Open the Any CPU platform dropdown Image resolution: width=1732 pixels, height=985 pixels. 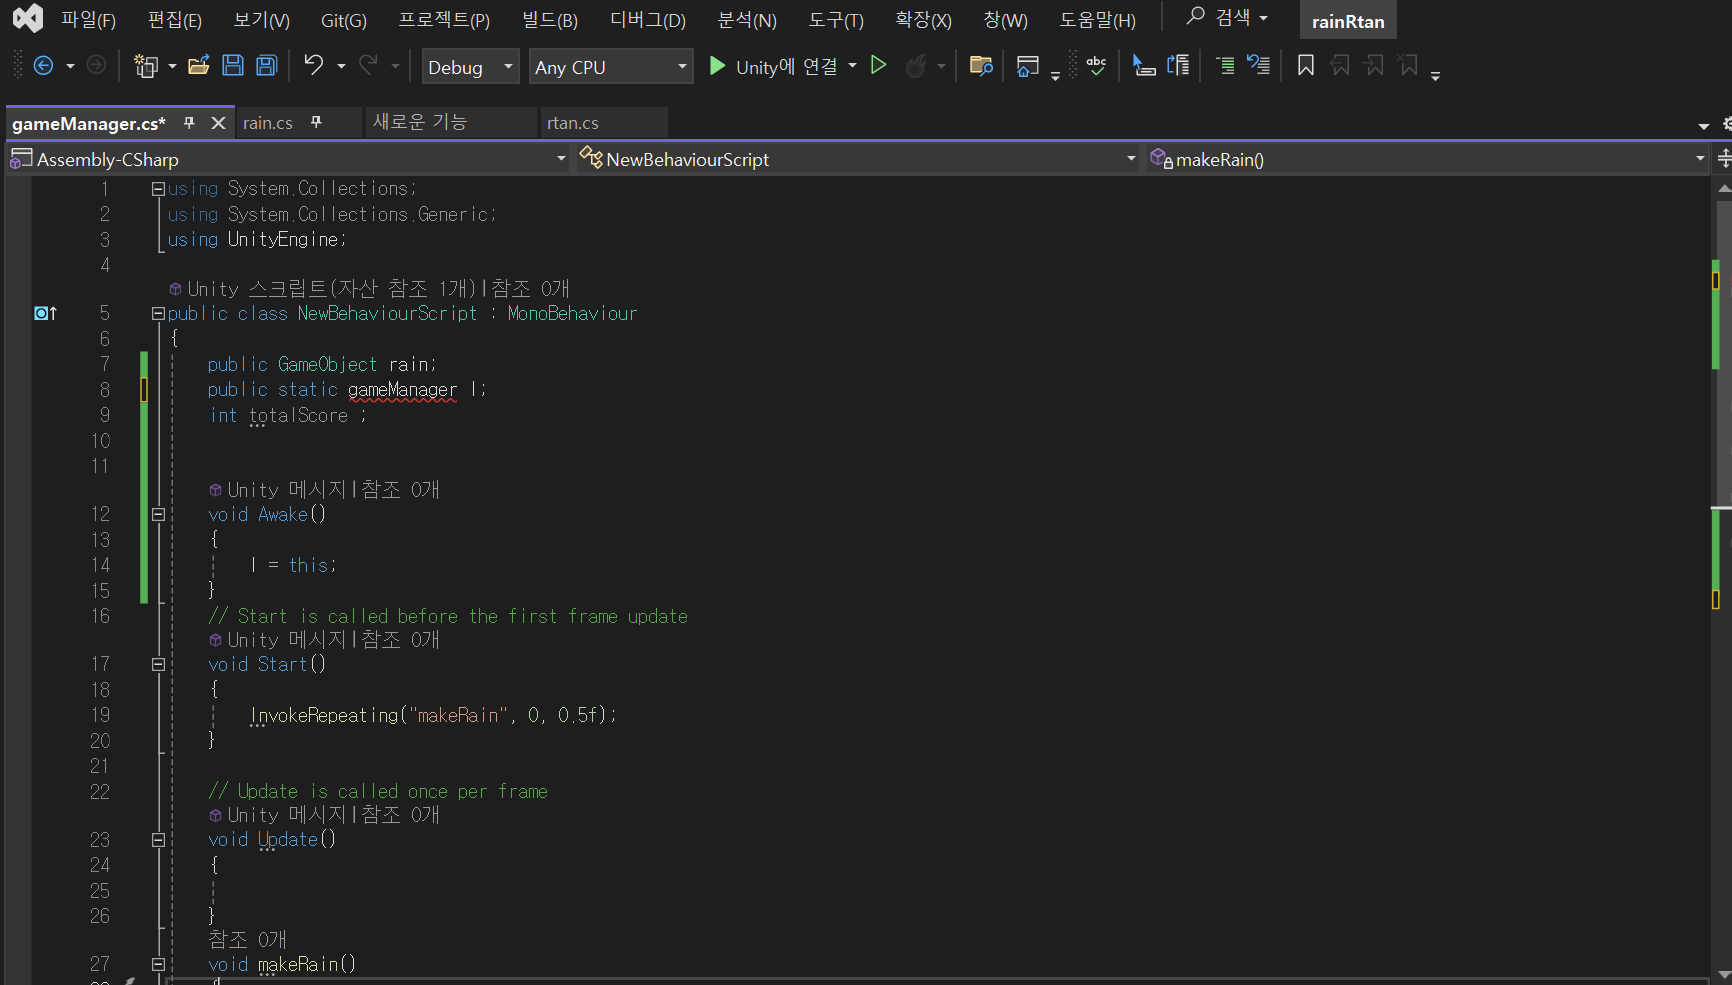pyautogui.click(x=611, y=67)
